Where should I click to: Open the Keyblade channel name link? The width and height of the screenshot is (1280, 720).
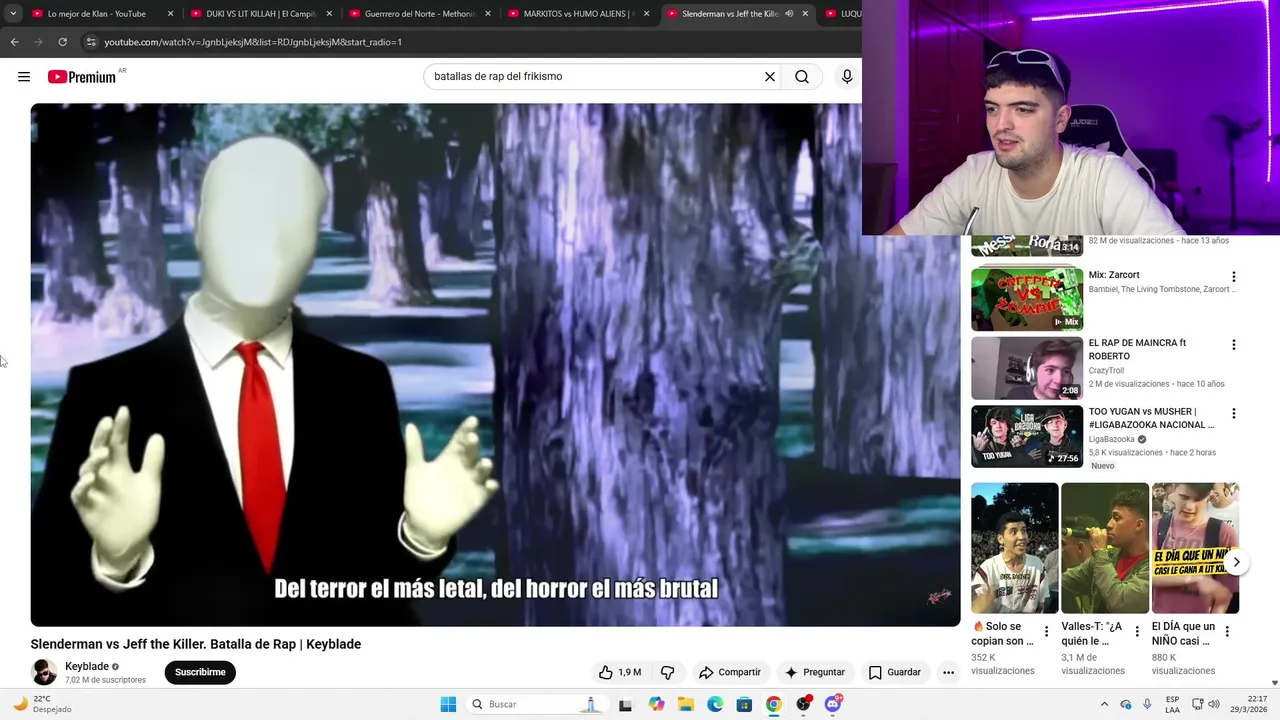click(87, 667)
